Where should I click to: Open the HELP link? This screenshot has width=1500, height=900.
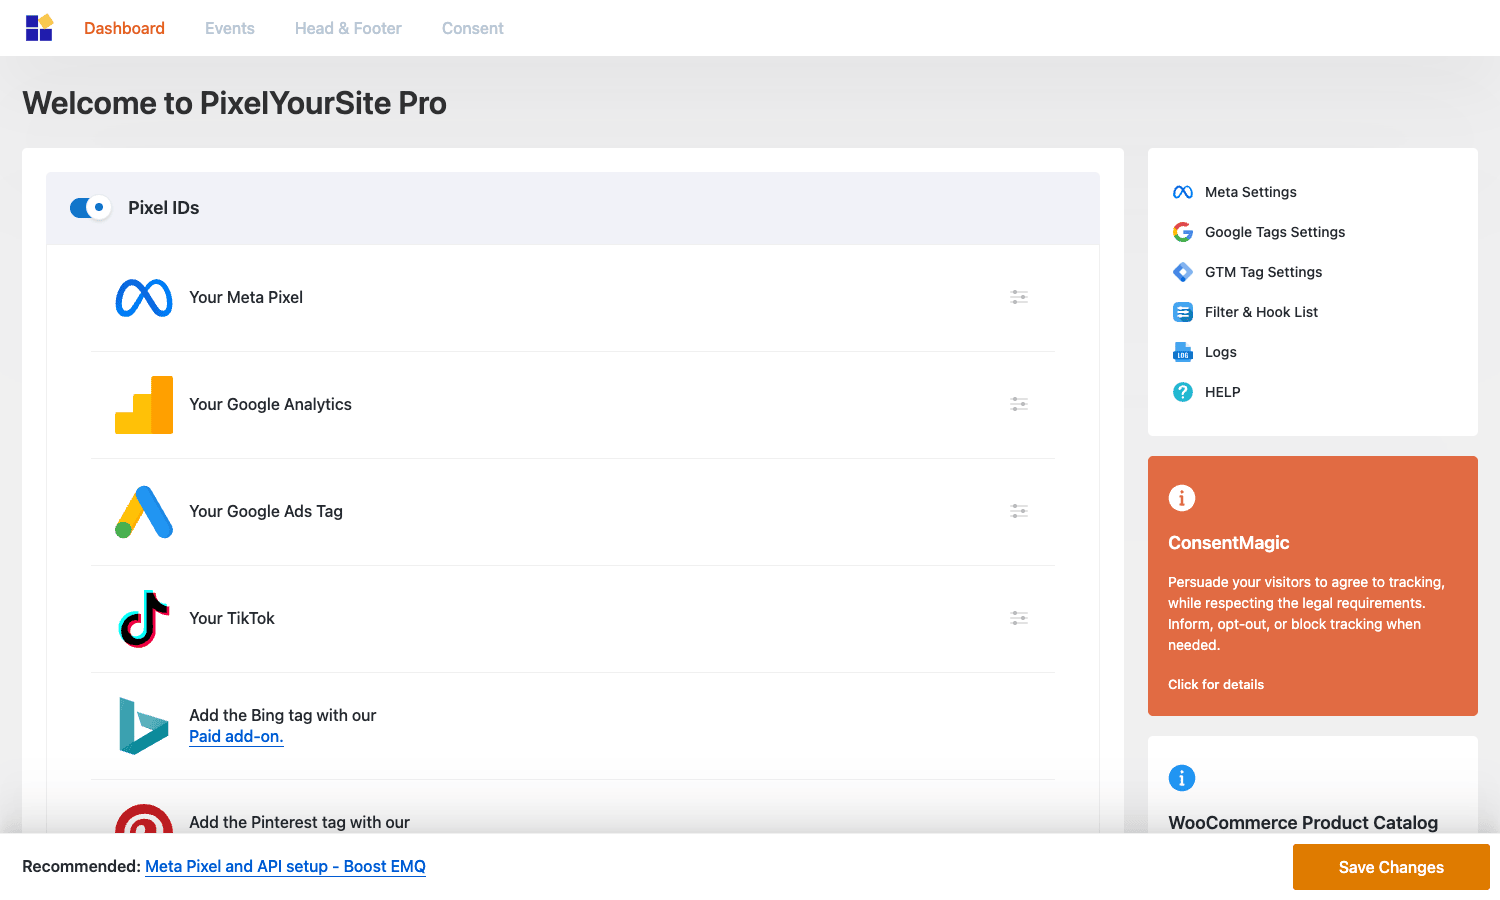[1222, 392]
